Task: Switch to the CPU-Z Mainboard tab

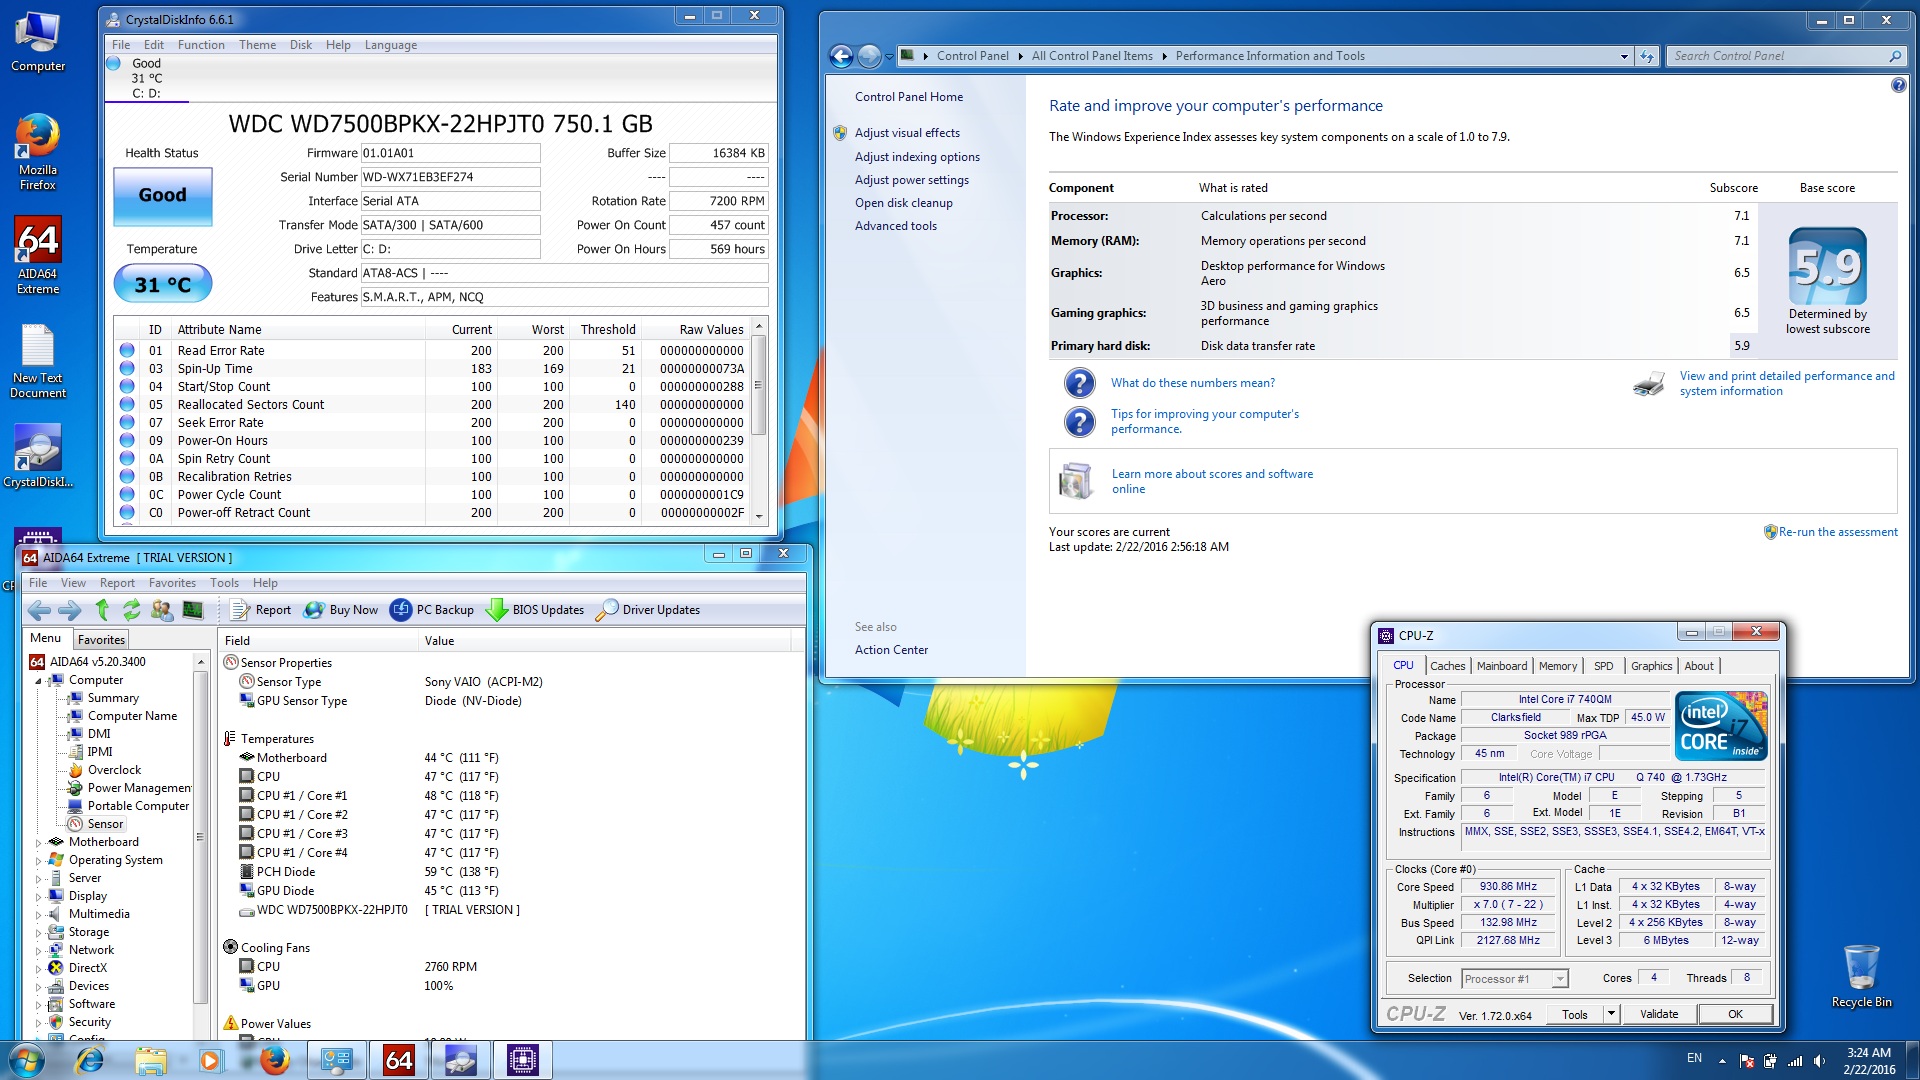Action: (x=1501, y=666)
